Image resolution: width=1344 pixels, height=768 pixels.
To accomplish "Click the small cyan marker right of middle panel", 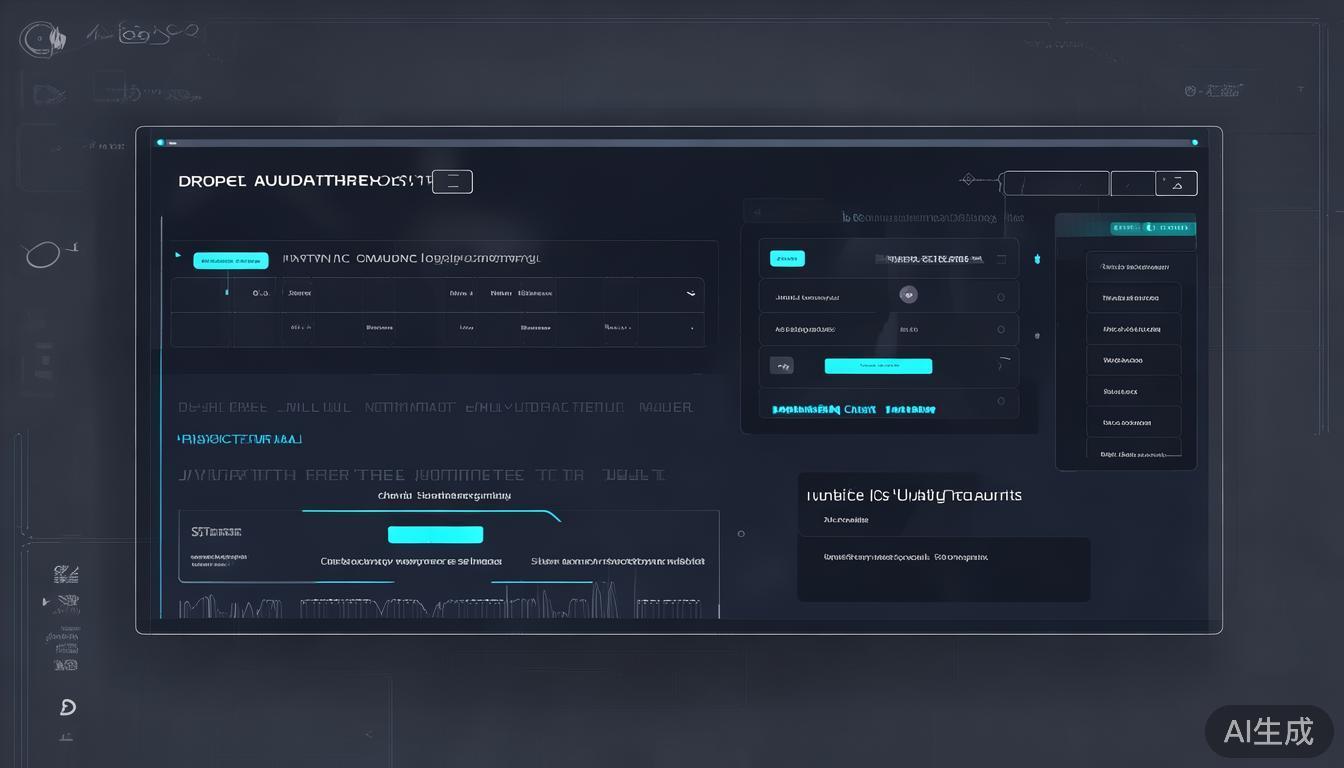I will coord(1037,259).
